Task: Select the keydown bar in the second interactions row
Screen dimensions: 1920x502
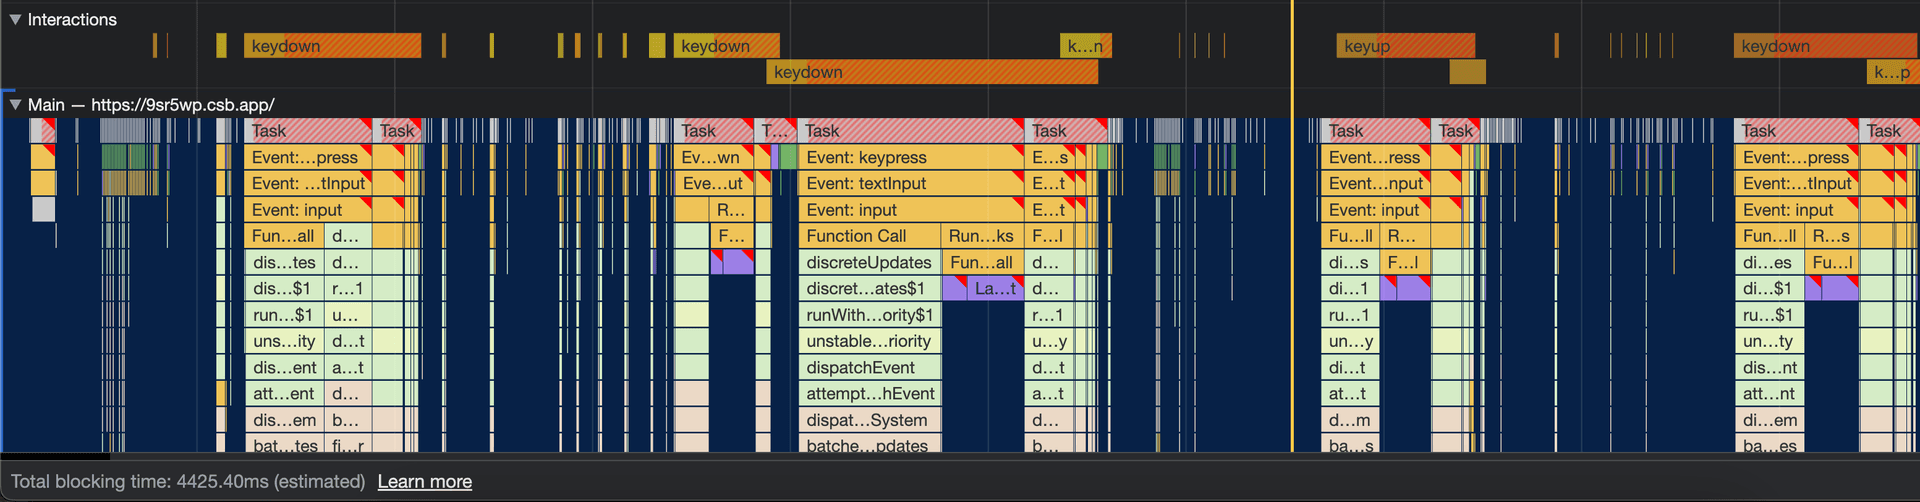Action: point(930,72)
